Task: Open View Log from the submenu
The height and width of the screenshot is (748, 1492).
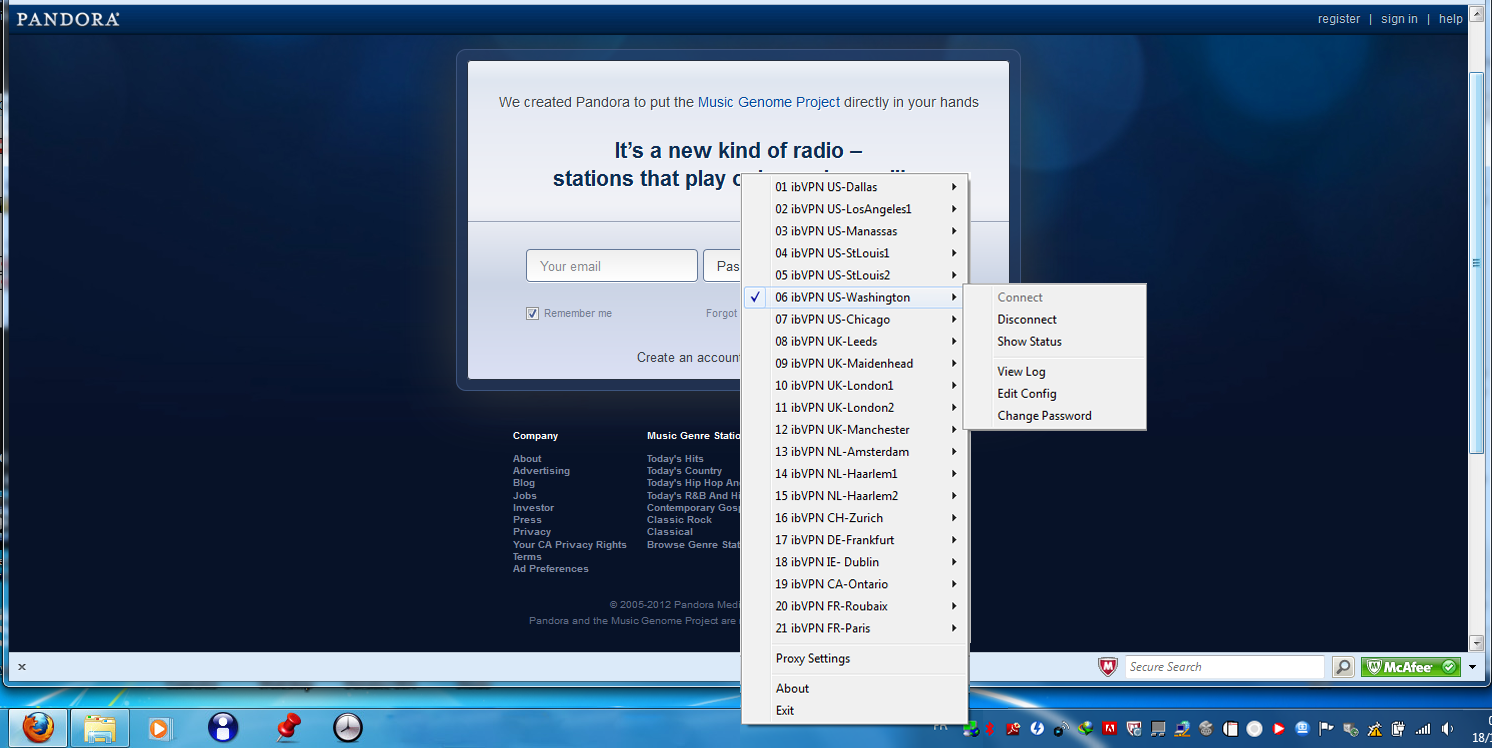Action: (1054, 372)
